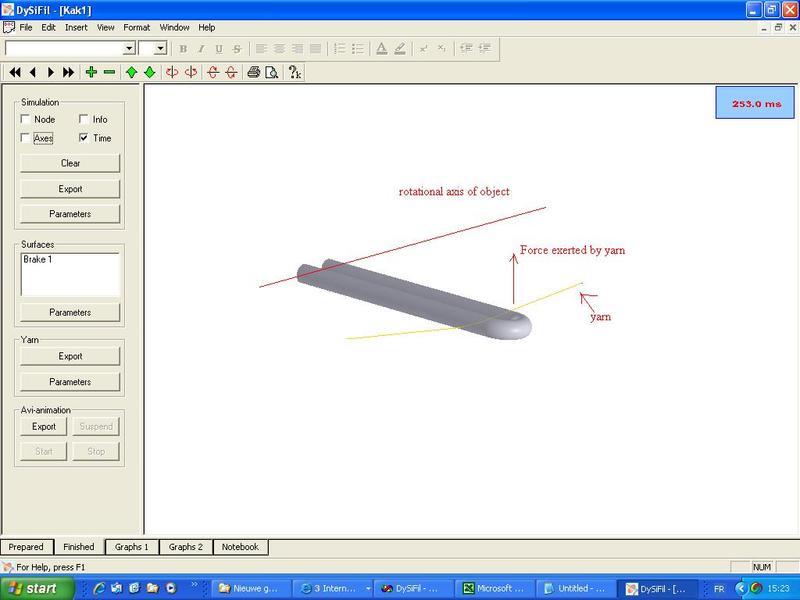This screenshot has height=600, width=800.
Task: Print the current view
Action: 254,72
